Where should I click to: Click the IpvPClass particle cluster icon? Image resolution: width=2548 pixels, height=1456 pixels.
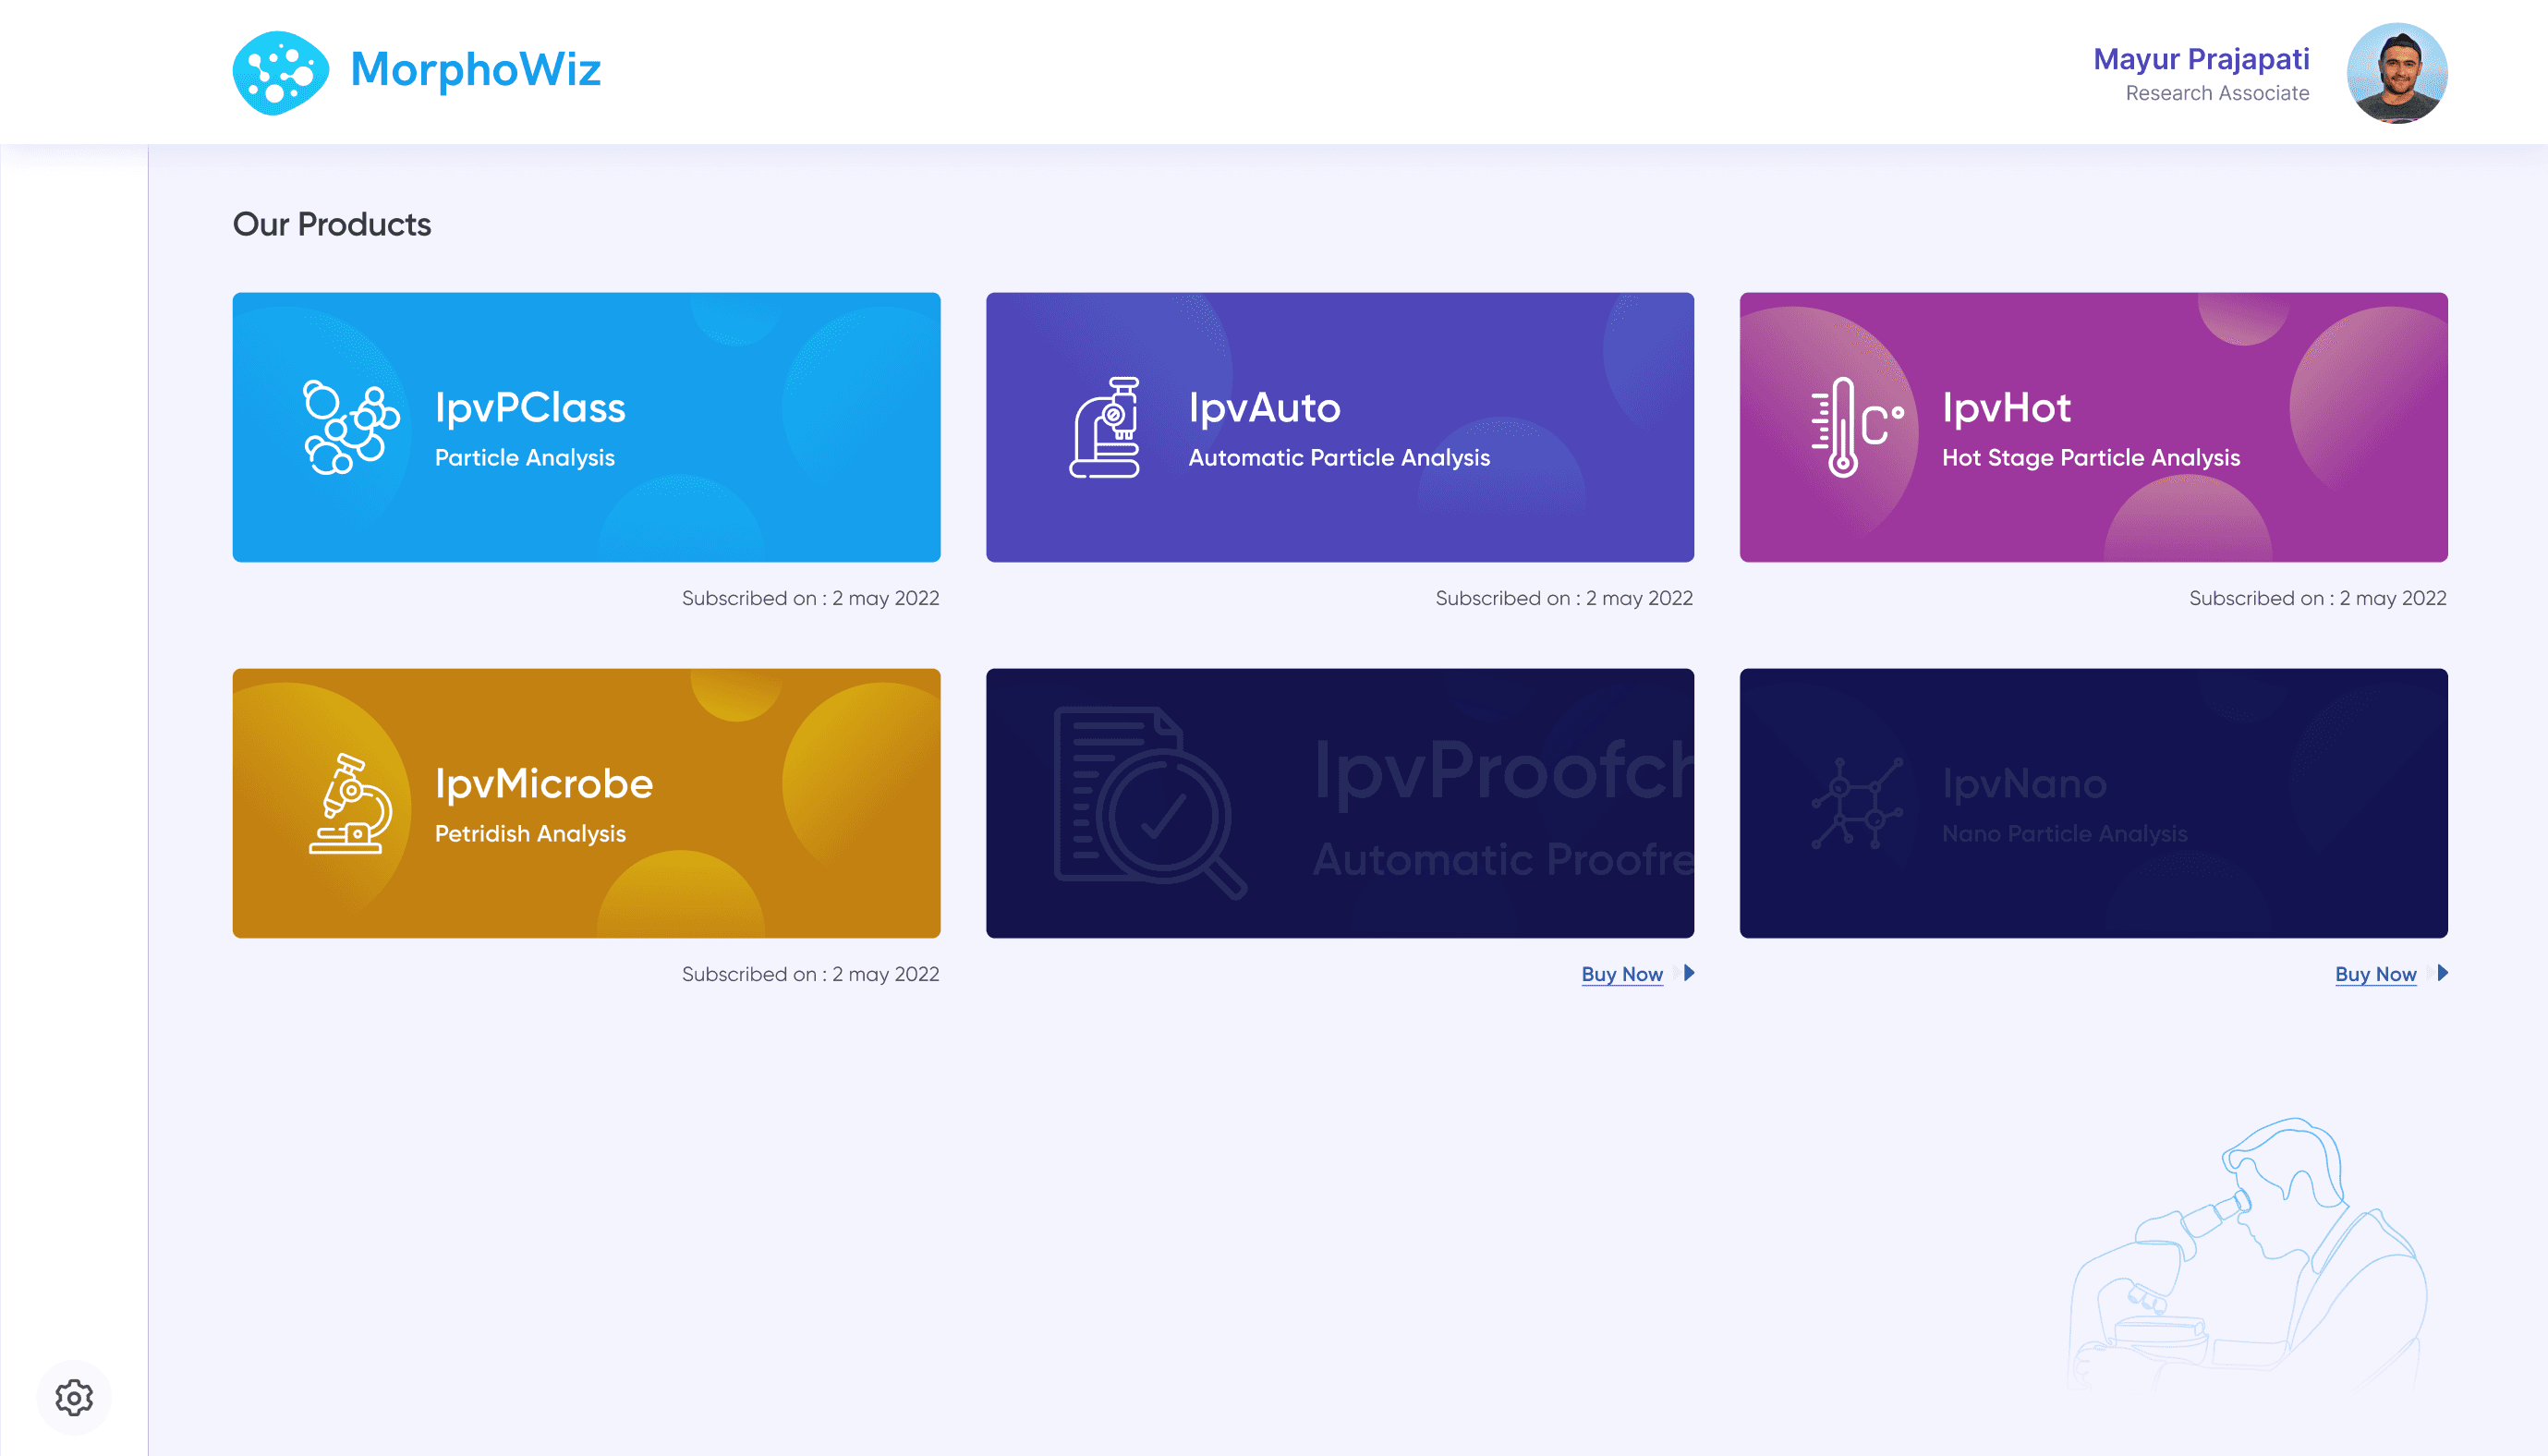[350, 428]
